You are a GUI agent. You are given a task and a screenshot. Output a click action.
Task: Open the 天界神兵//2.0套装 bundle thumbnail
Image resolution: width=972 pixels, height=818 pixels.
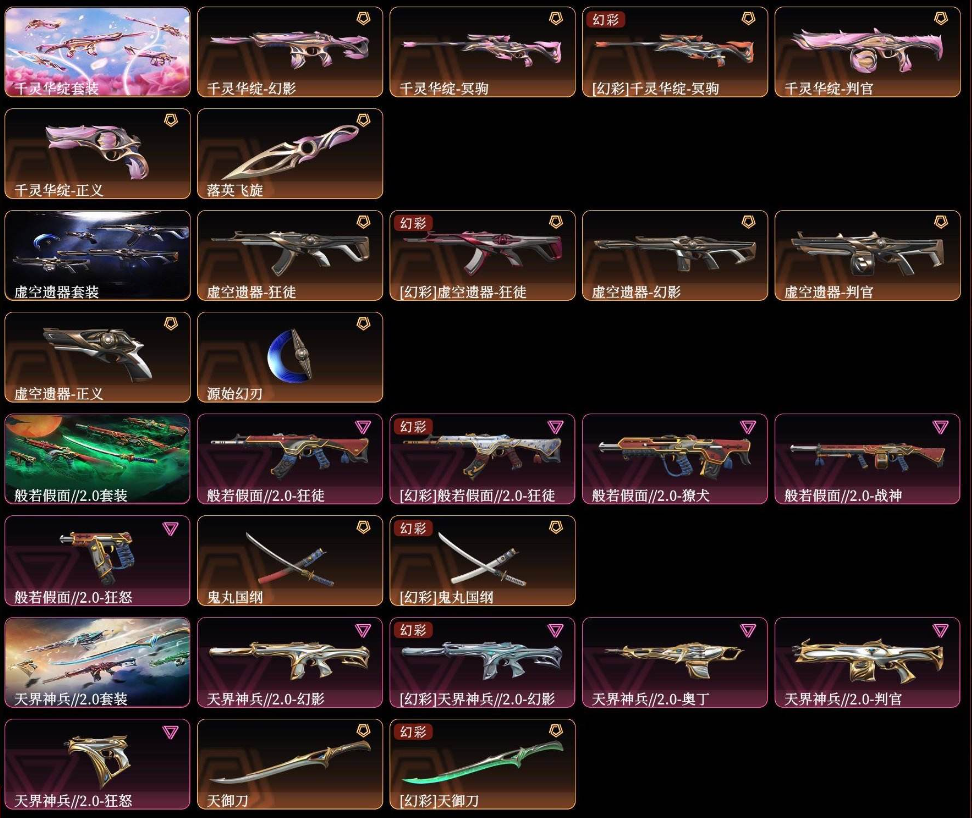(x=97, y=662)
